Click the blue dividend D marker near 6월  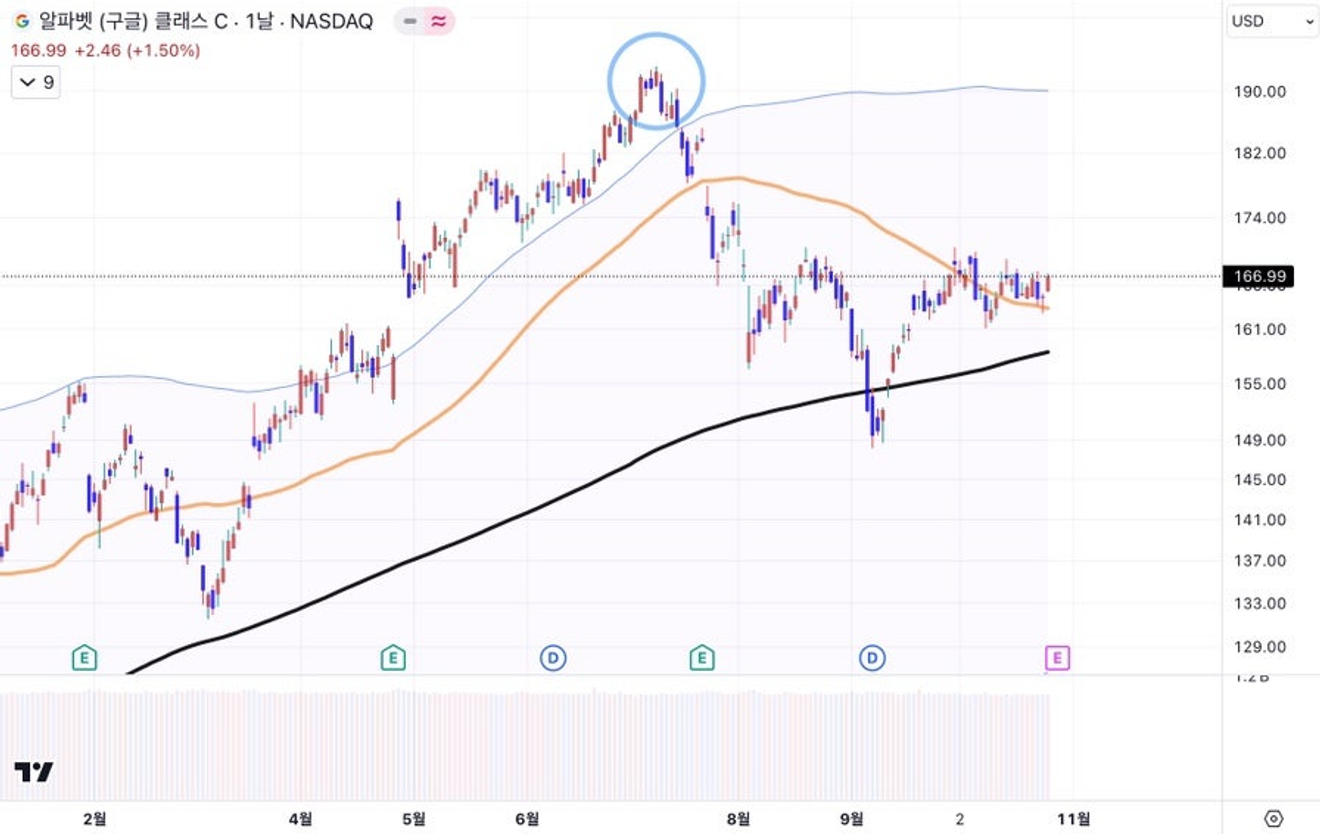[553, 657]
